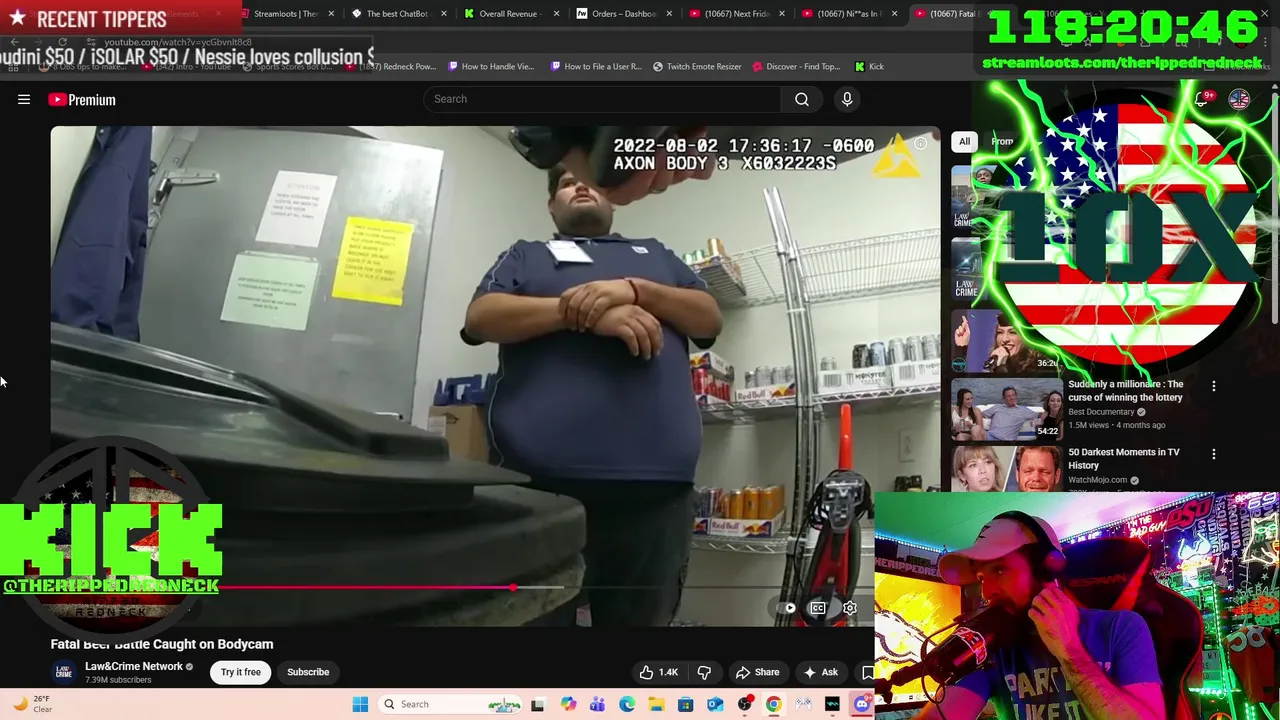This screenshot has height=720, width=1280.
Task: Subscribe to Law&Crime Network
Action: (308, 672)
